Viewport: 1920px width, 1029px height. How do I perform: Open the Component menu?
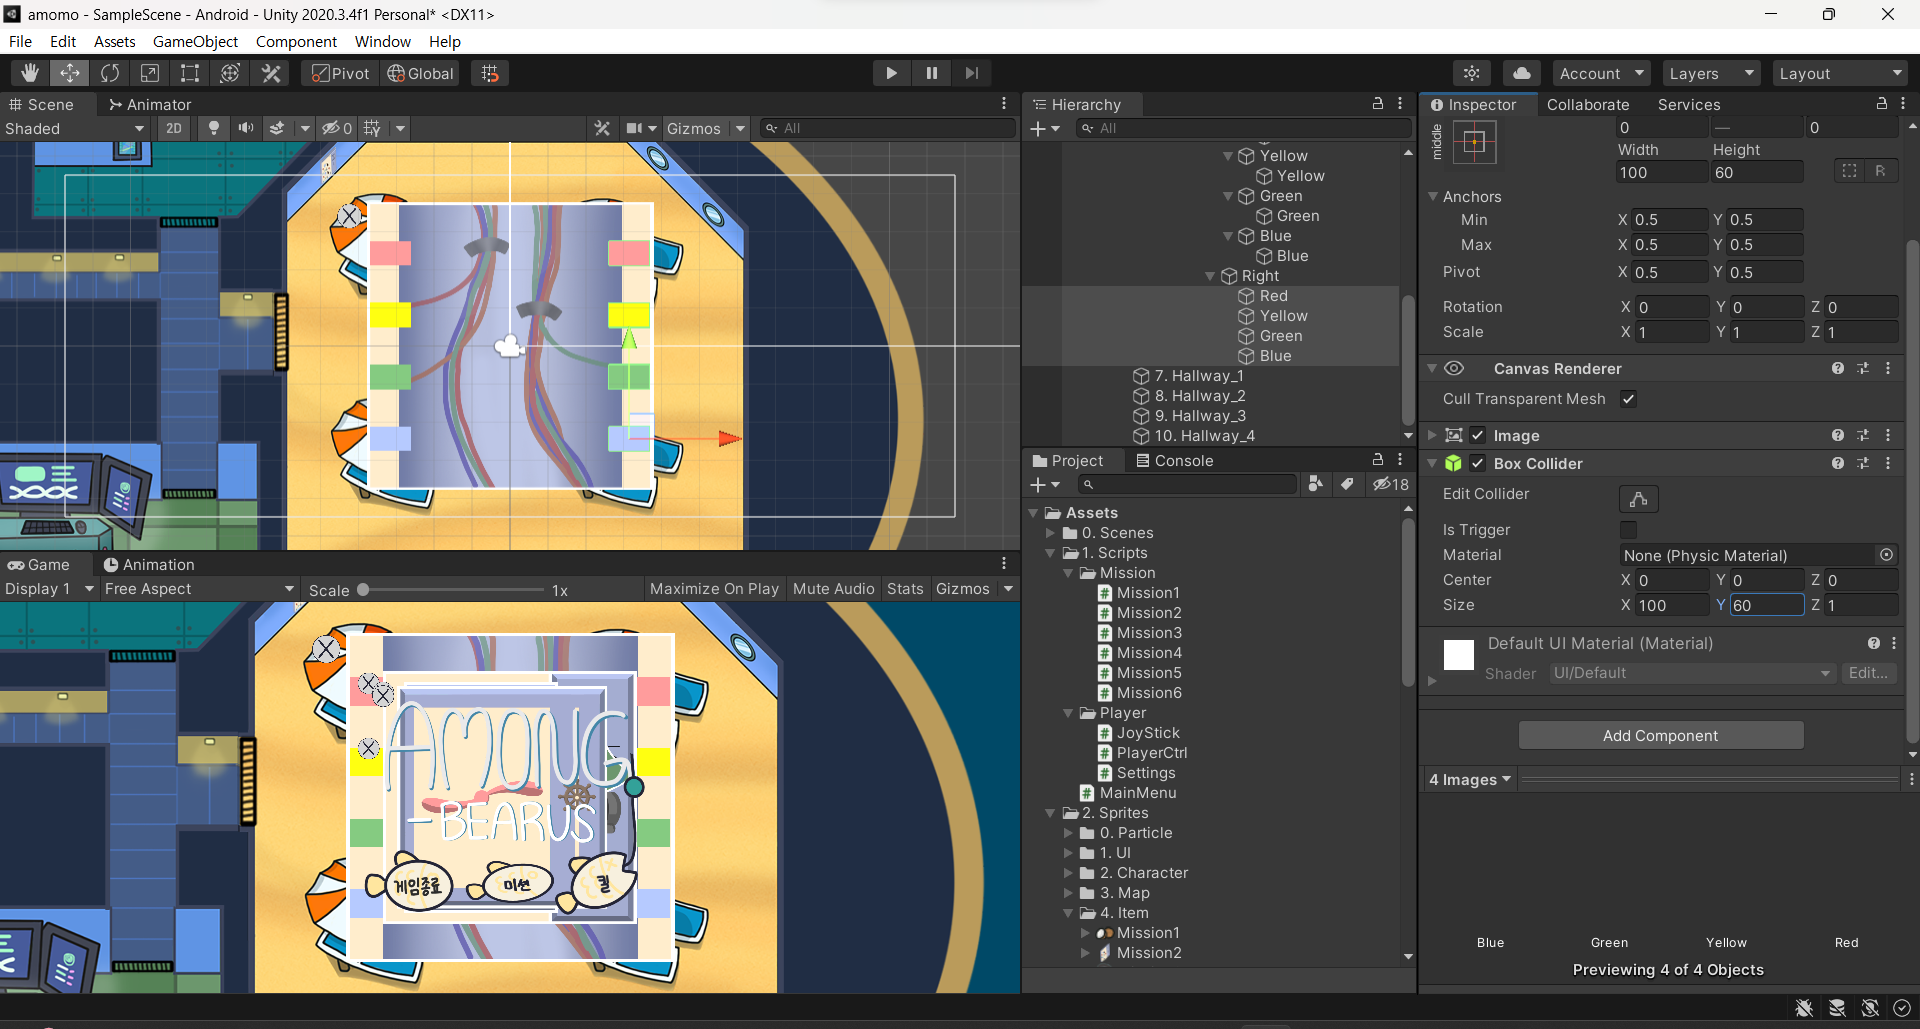(x=296, y=41)
